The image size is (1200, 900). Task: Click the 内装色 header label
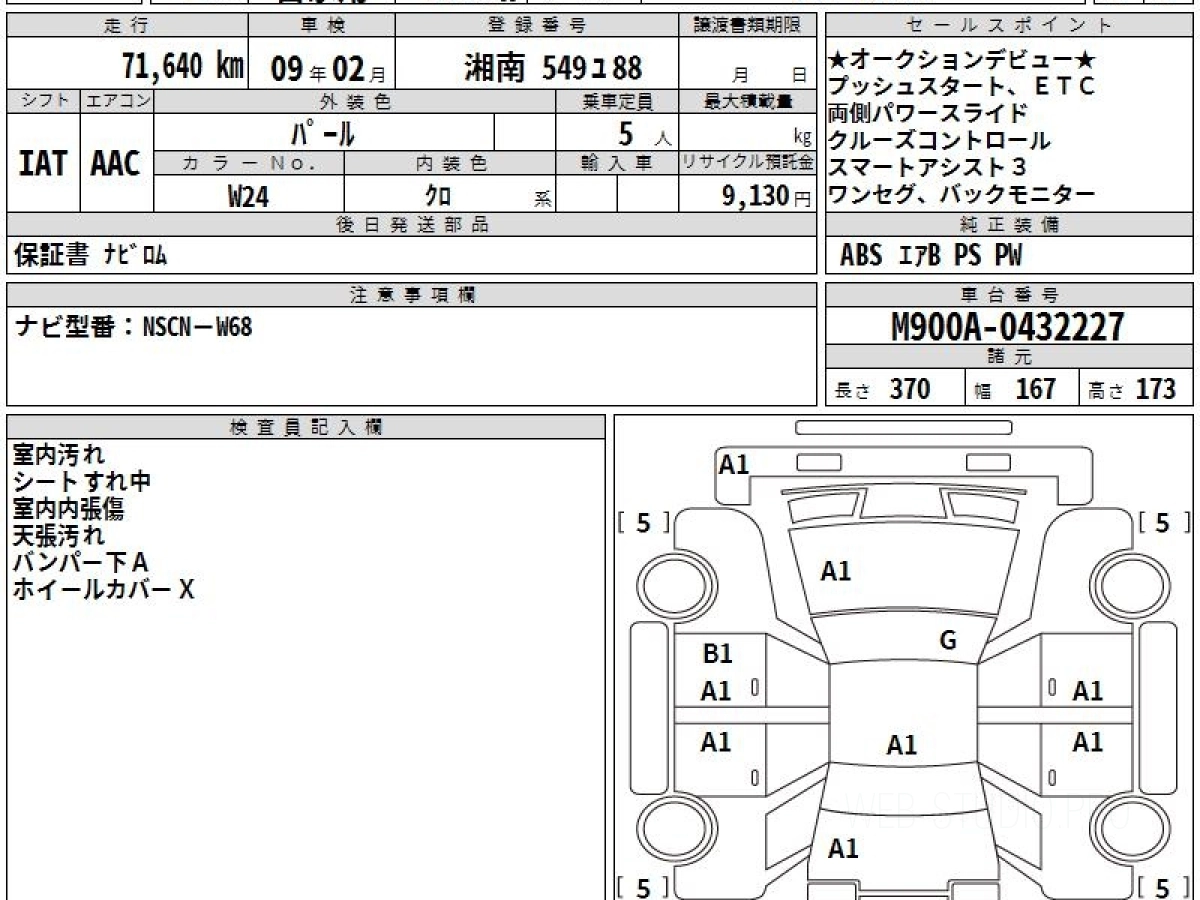click(x=451, y=163)
